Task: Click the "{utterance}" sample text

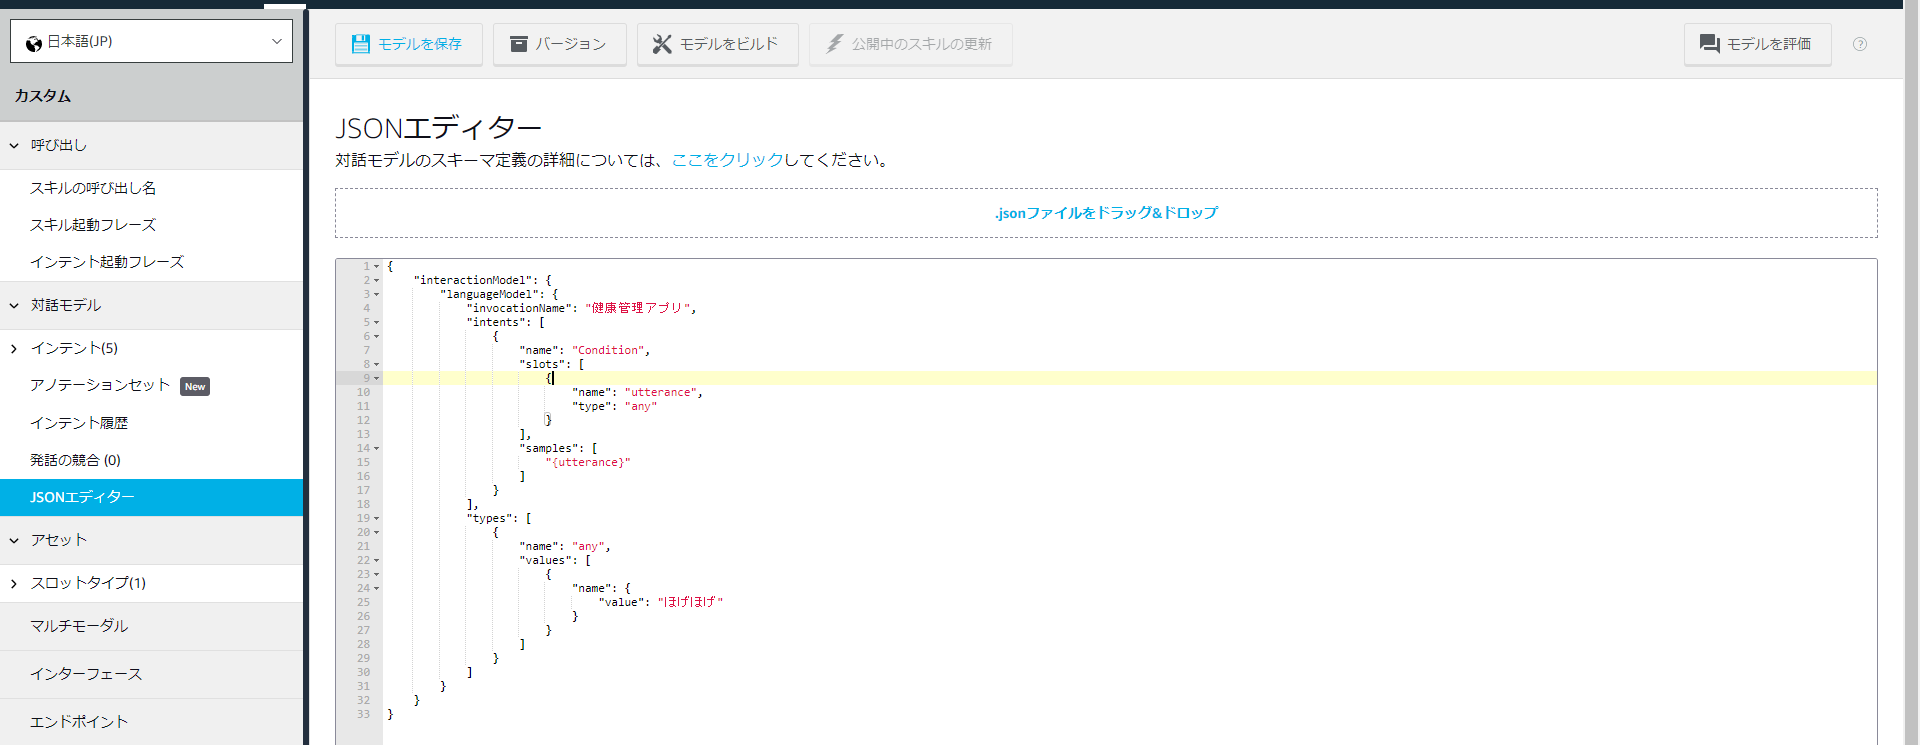Action: pyautogui.click(x=588, y=462)
